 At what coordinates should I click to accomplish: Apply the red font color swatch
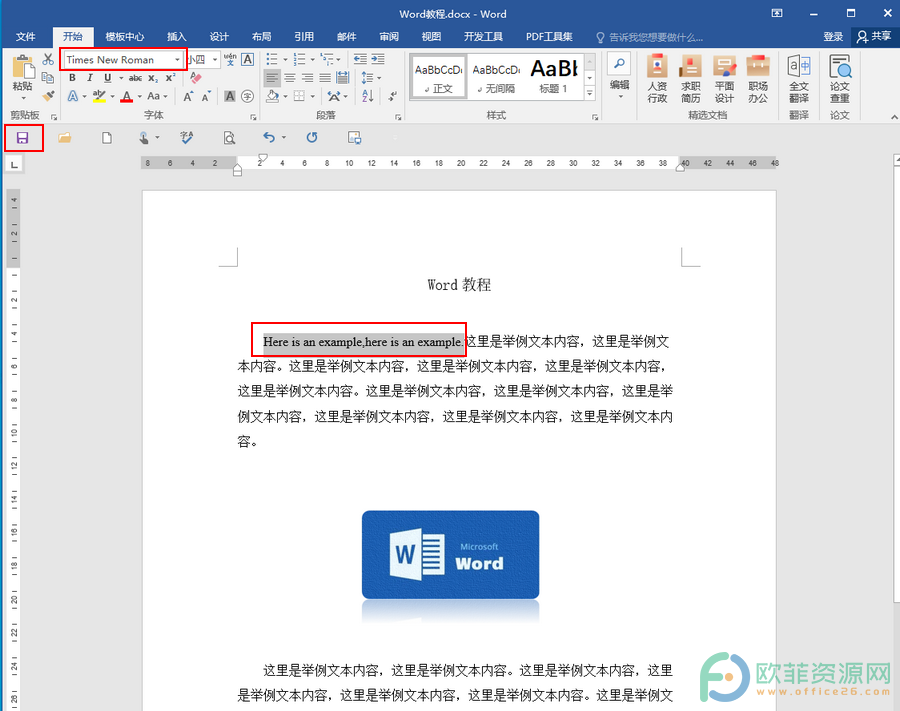[x=127, y=96]
